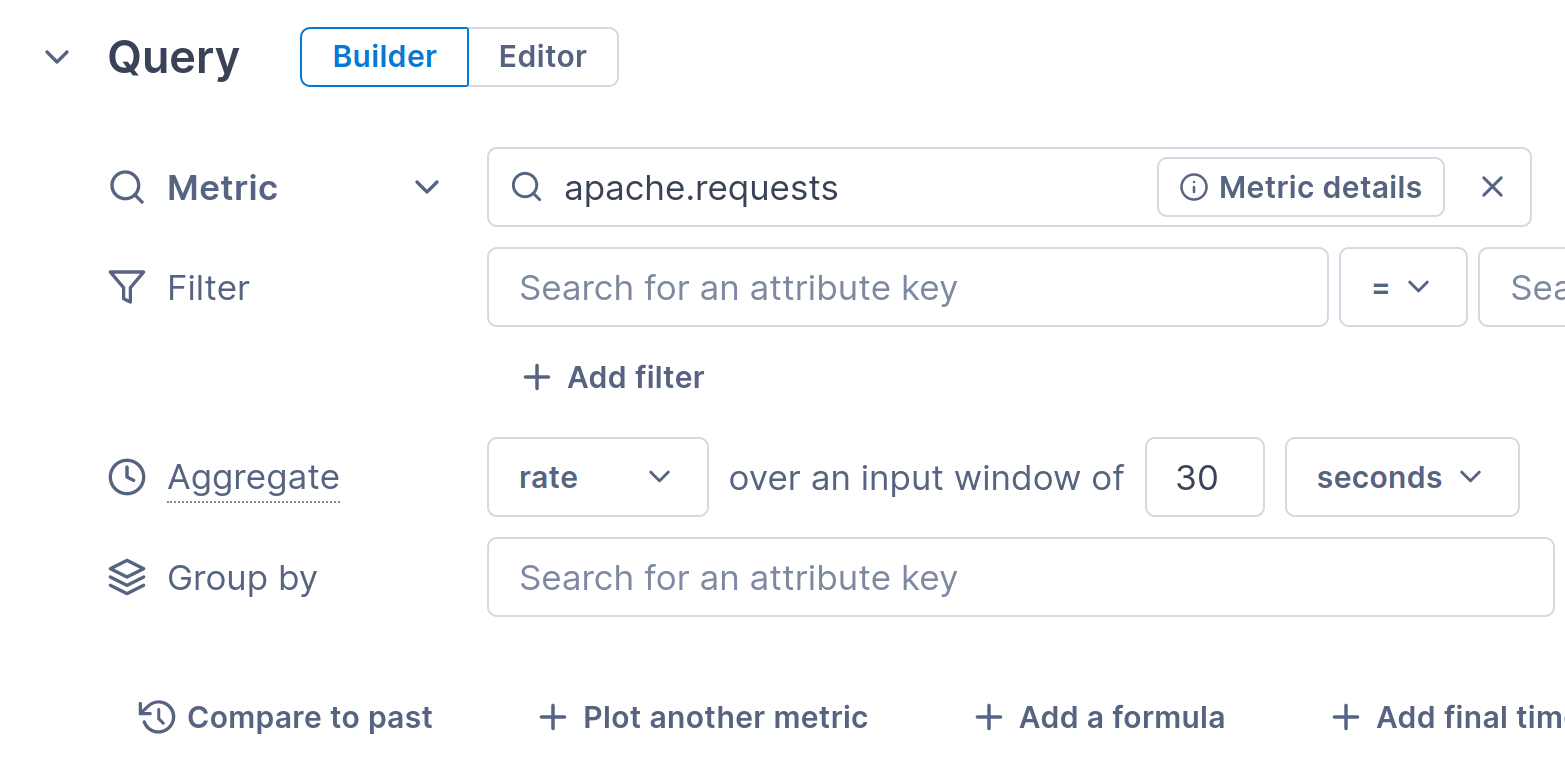Click the Metric magnifier icon
This screenshot has width=1565, height=782.
(127, 188)
